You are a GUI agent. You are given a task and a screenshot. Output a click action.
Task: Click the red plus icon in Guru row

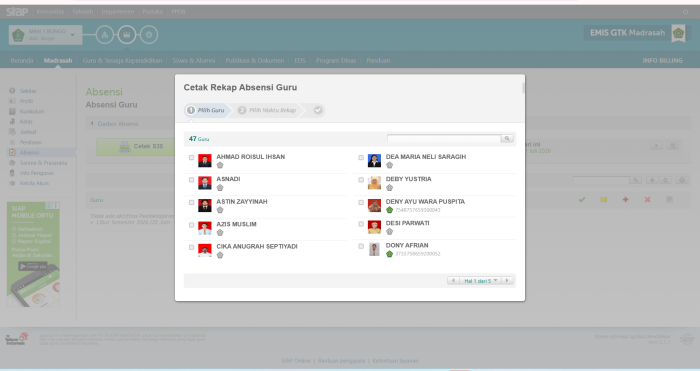click(625, 200)
